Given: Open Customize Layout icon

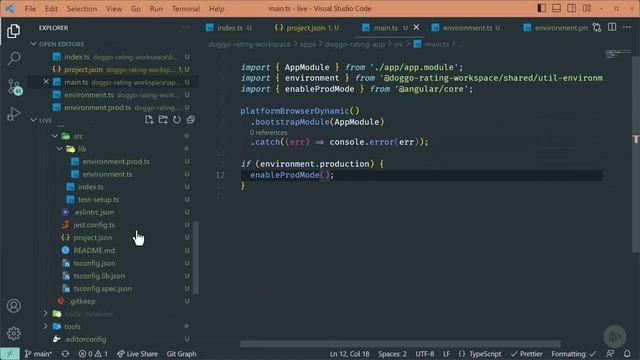Looking at the screenshot, I should (587, 8).
